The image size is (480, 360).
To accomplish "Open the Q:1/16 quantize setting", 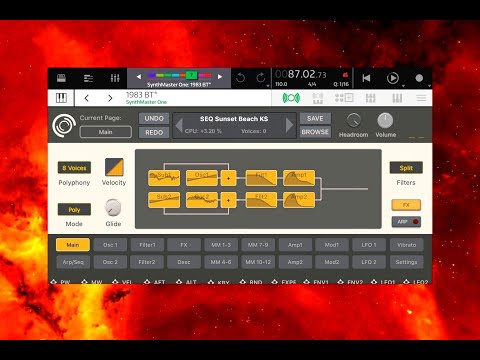I will click(x=341, y=84).
